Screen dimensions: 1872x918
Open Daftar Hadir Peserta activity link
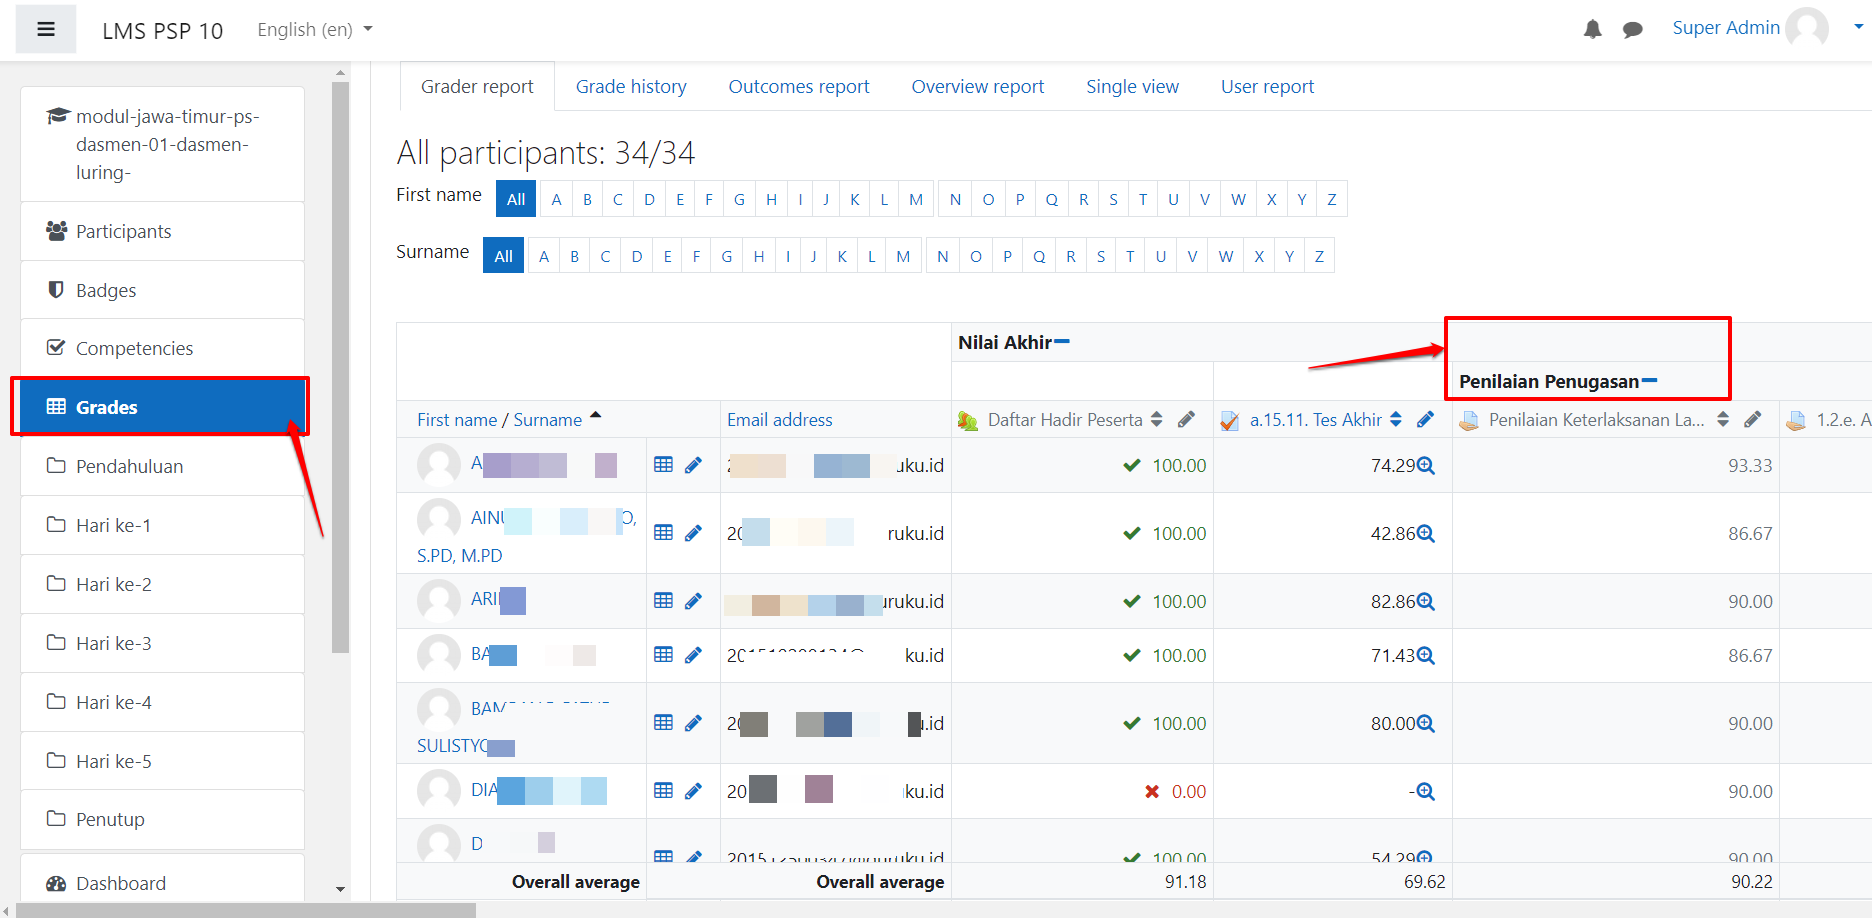click(x=1065, y=420)
